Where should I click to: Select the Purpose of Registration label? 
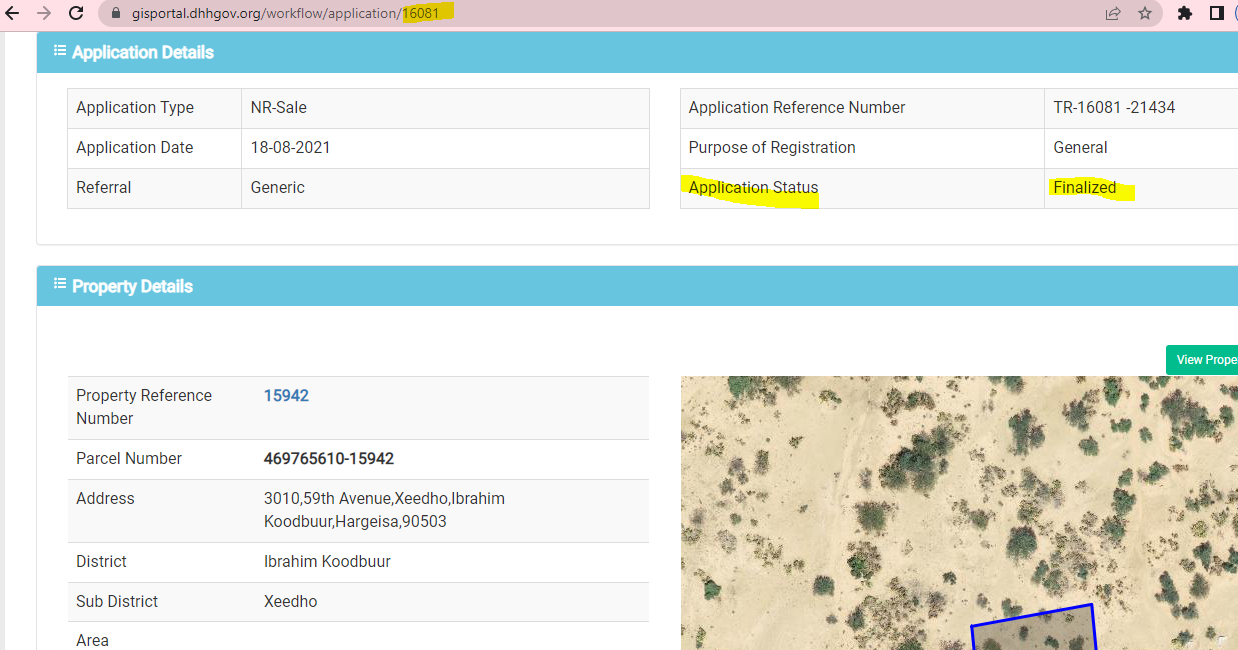point(772,148)
